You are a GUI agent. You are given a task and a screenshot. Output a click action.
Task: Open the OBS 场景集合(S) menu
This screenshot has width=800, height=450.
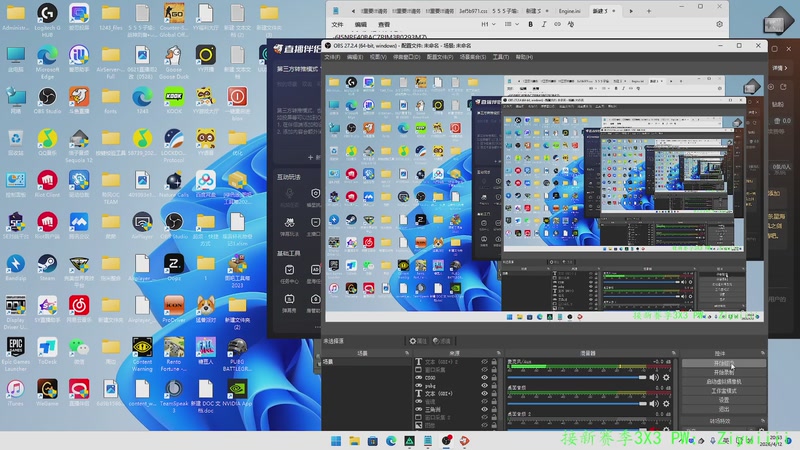pyautogui.click(x=473, y=57)
